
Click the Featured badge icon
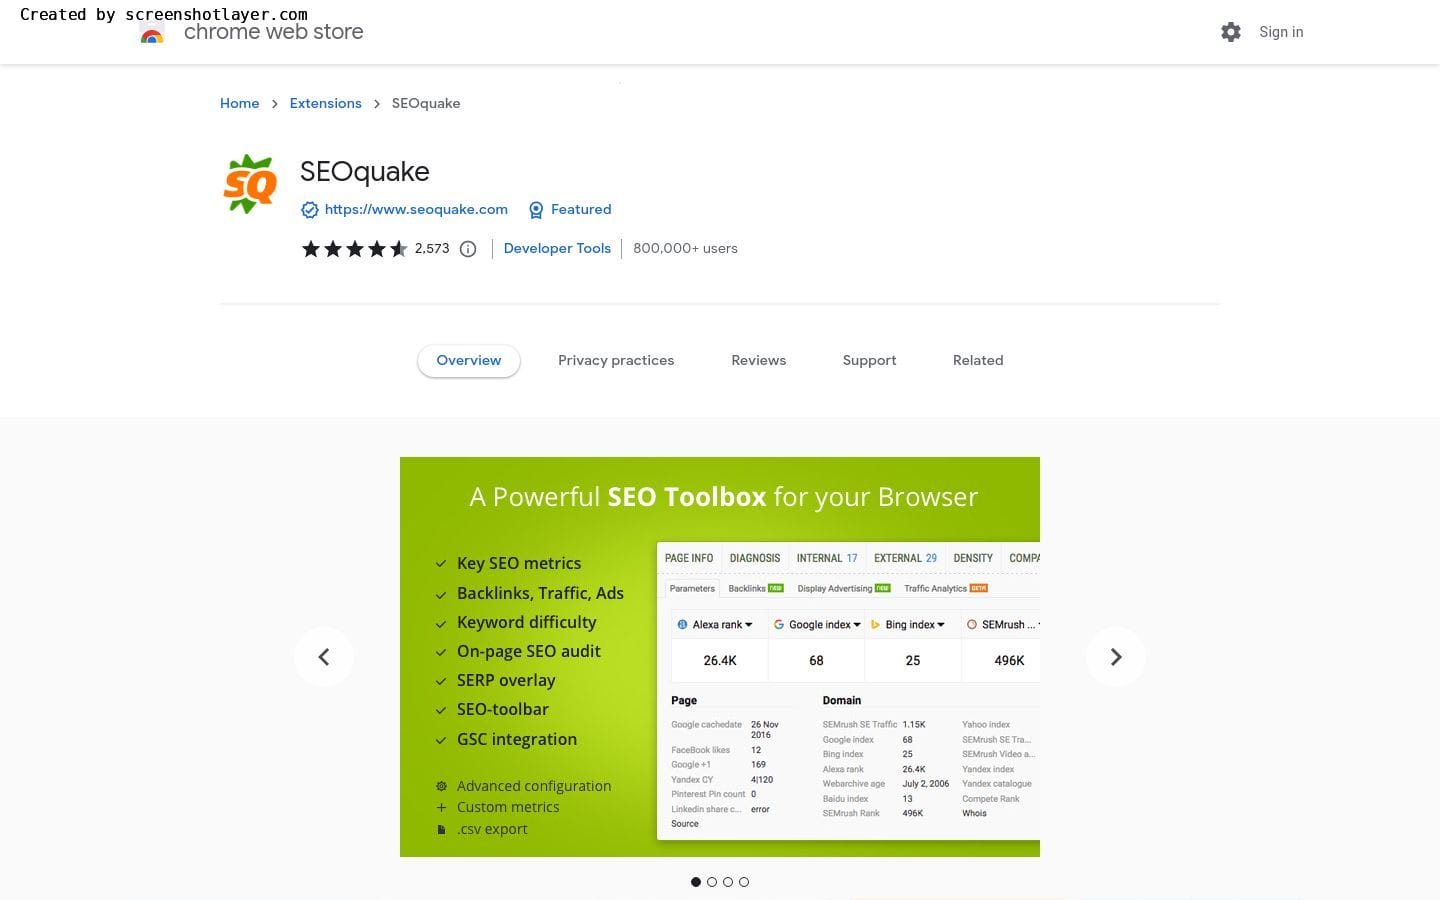536,210
